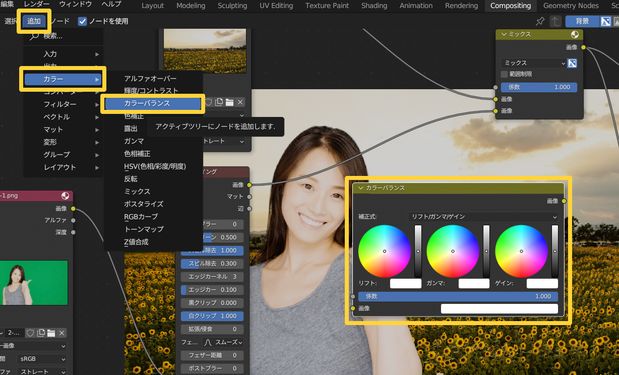Click the 白クリップ 1.000 slider
Image resolution: width=619 pixels, height=375 pixels.
[x=212, y=316]
